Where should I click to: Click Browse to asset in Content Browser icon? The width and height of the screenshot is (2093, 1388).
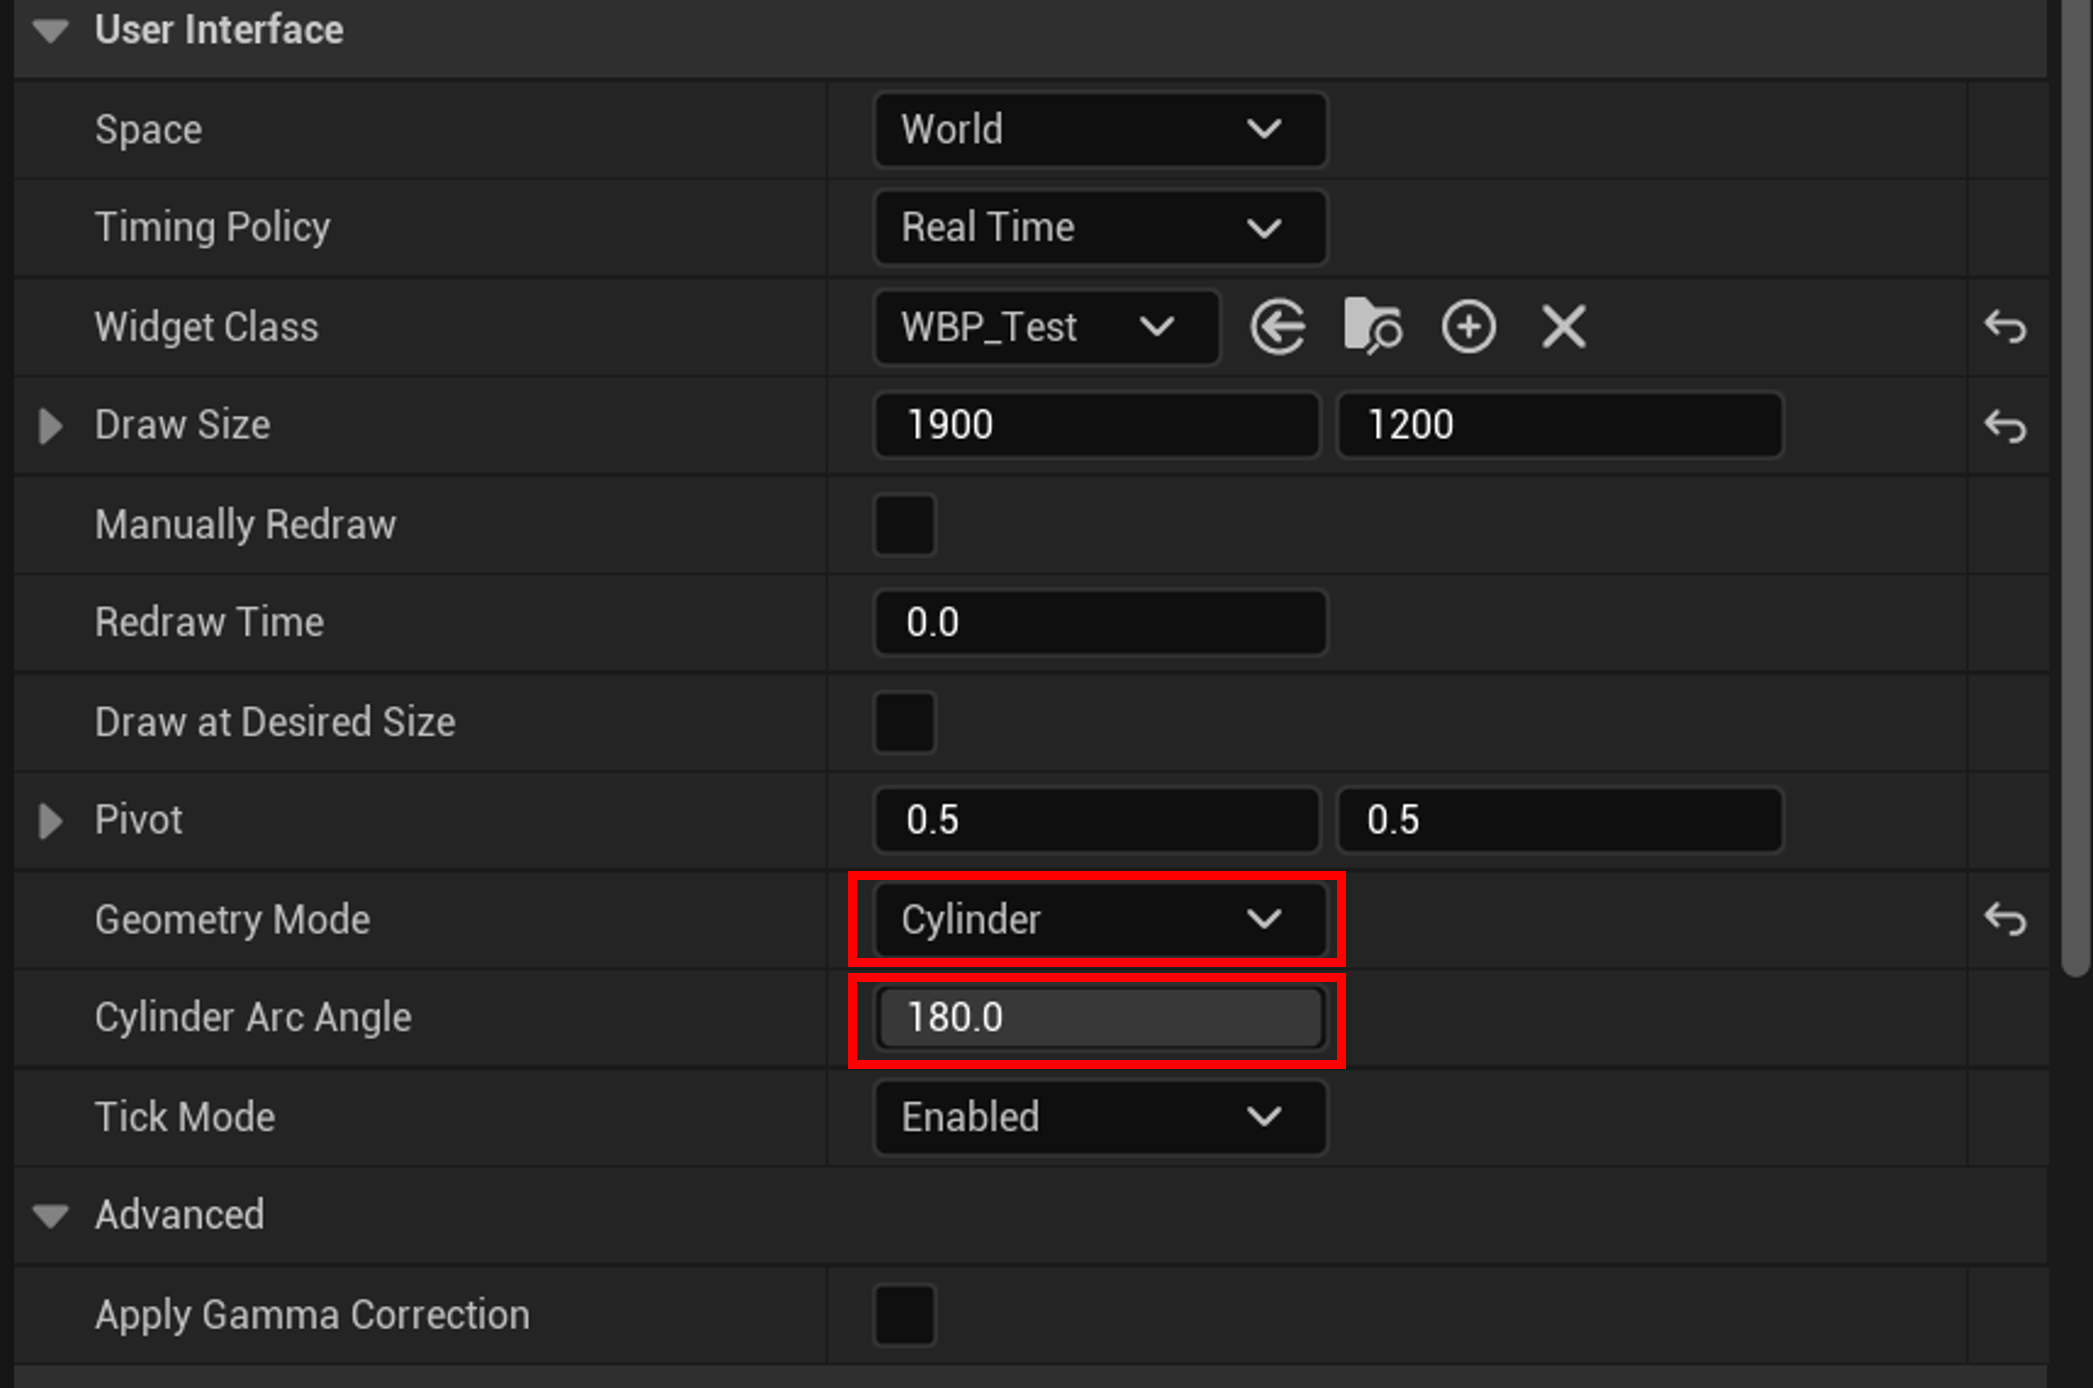tap(1372, 327)
